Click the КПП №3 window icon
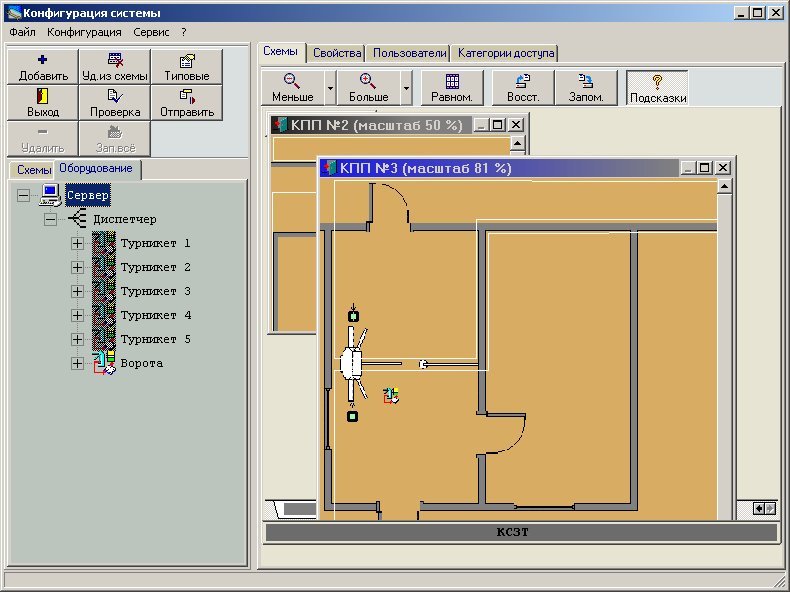Viewport: 790px width, 592px height. pyautogui.click(x=330, y=168)
